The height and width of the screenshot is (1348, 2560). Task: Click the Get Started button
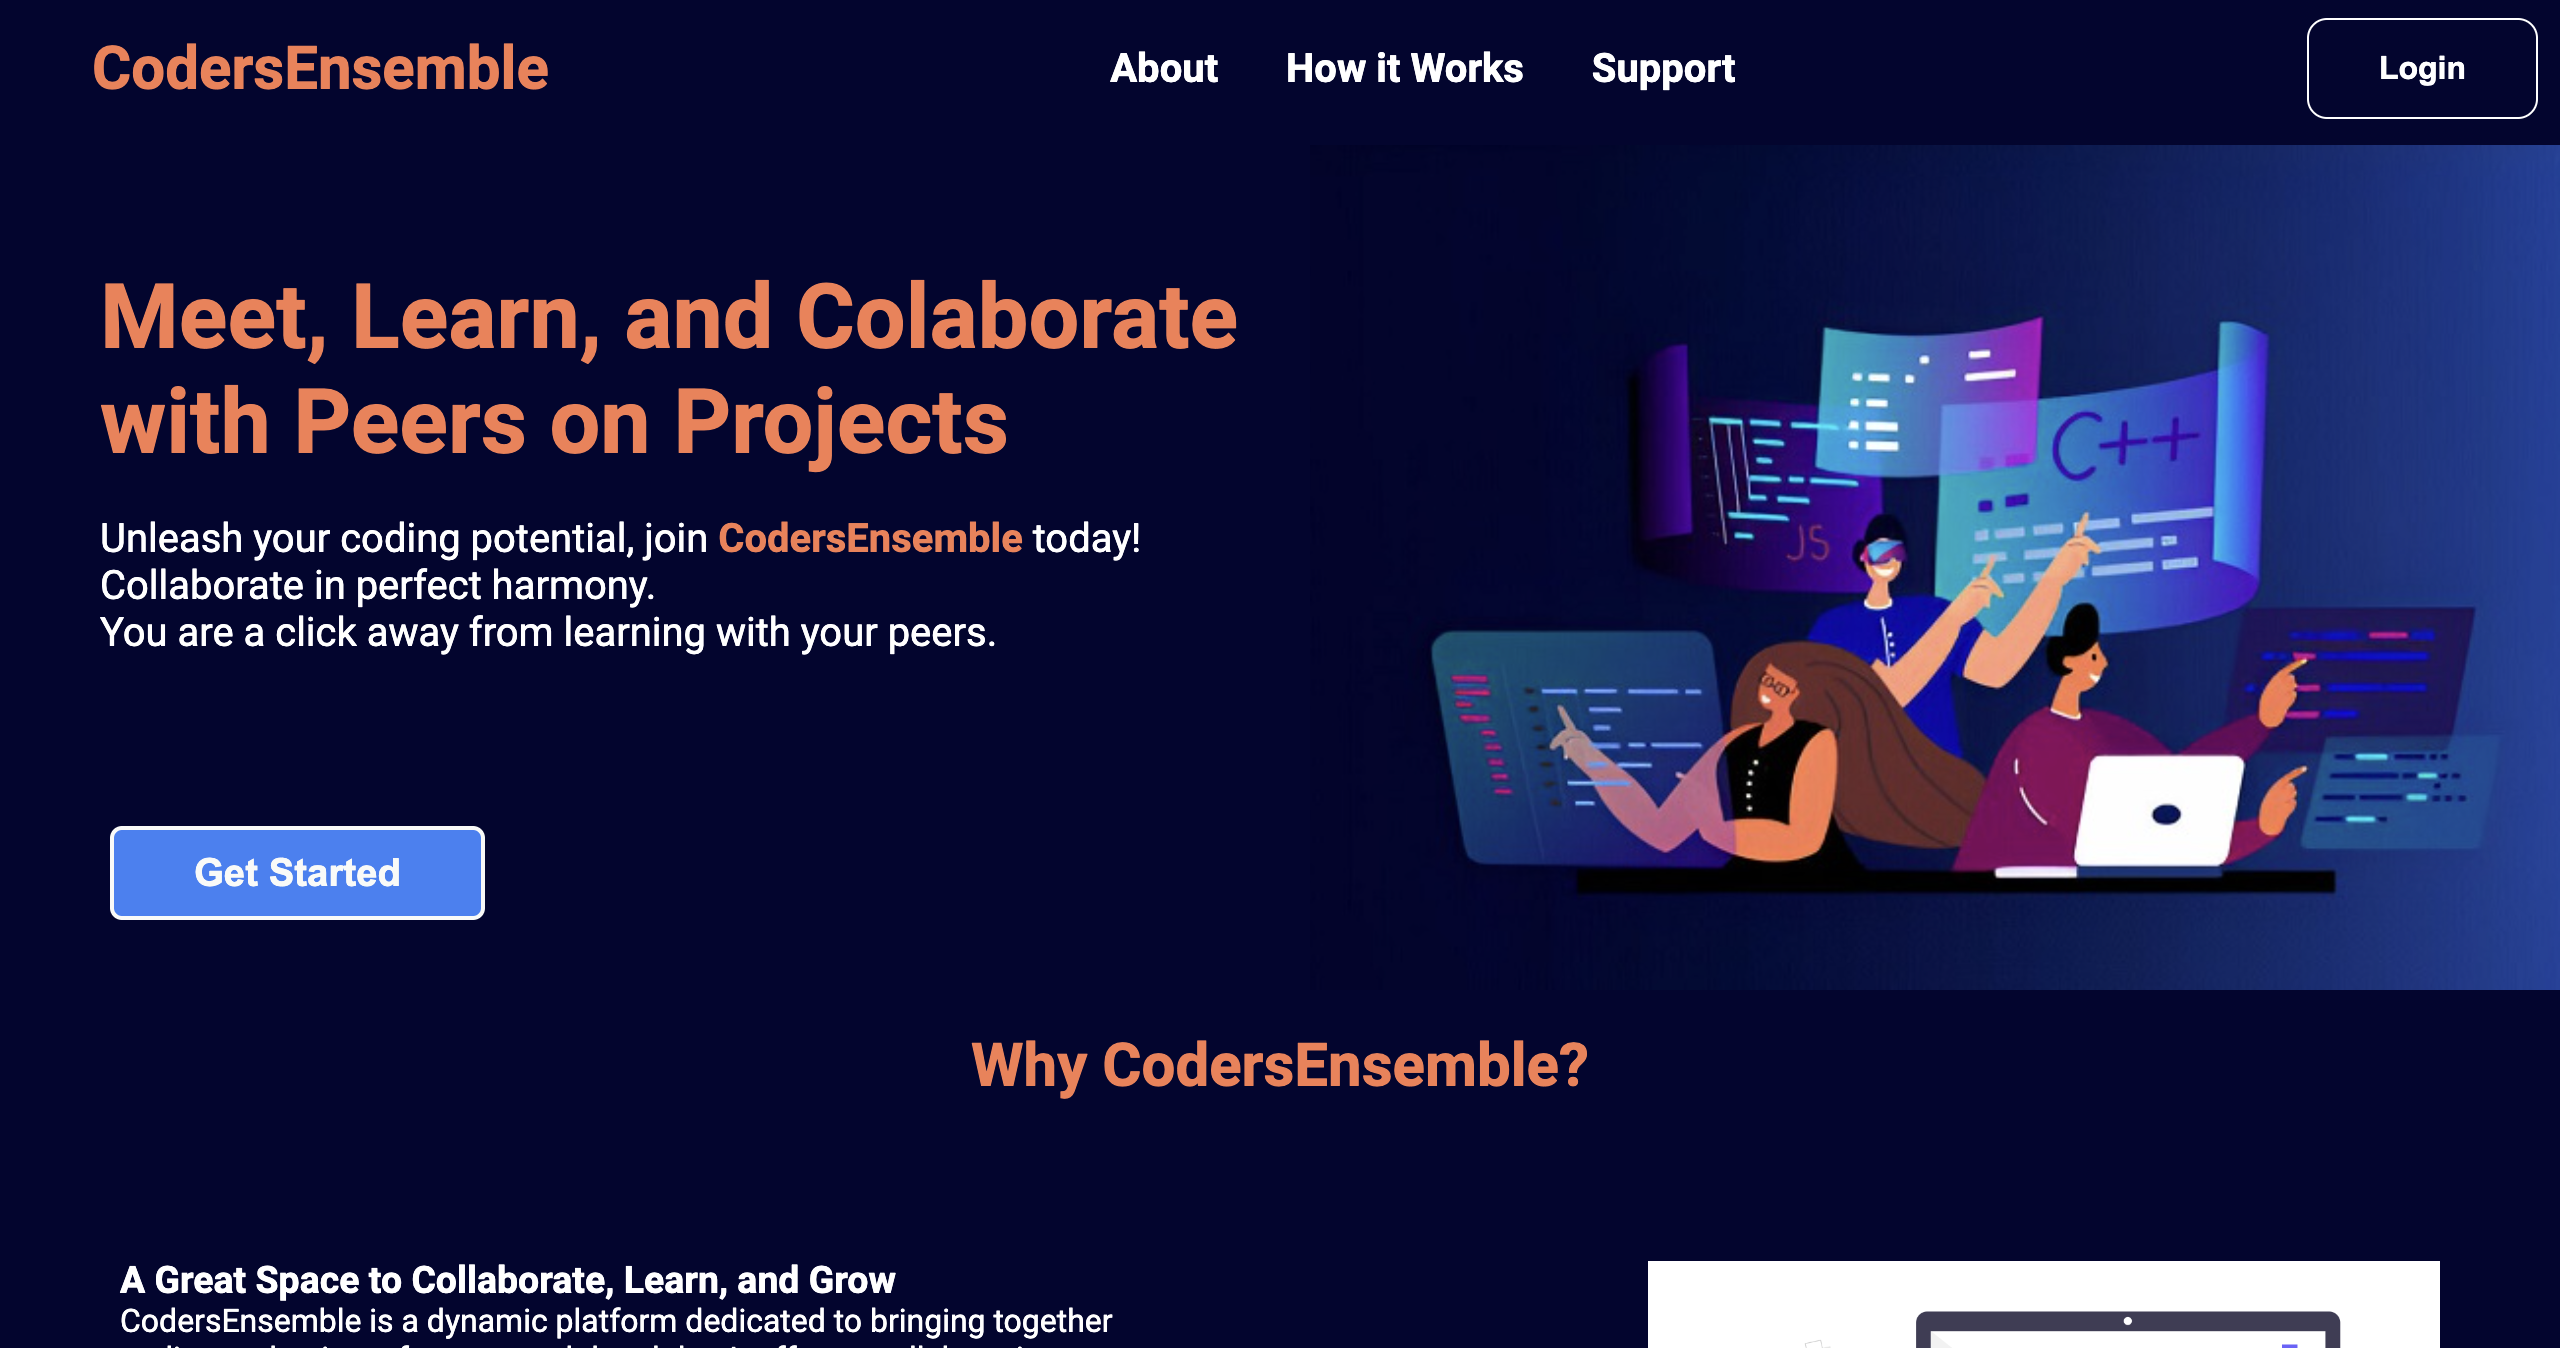point(298,874)
